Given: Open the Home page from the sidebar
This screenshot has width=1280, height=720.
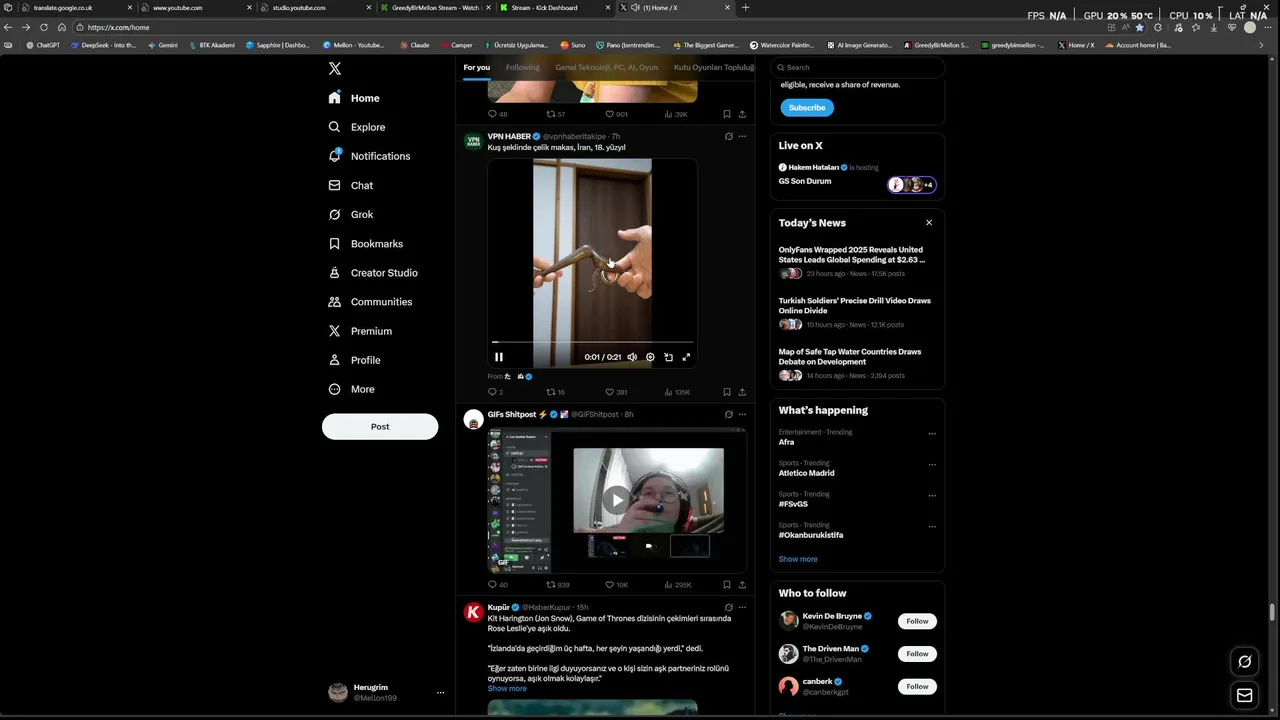Looking at the screenshot, I should 354,98.
